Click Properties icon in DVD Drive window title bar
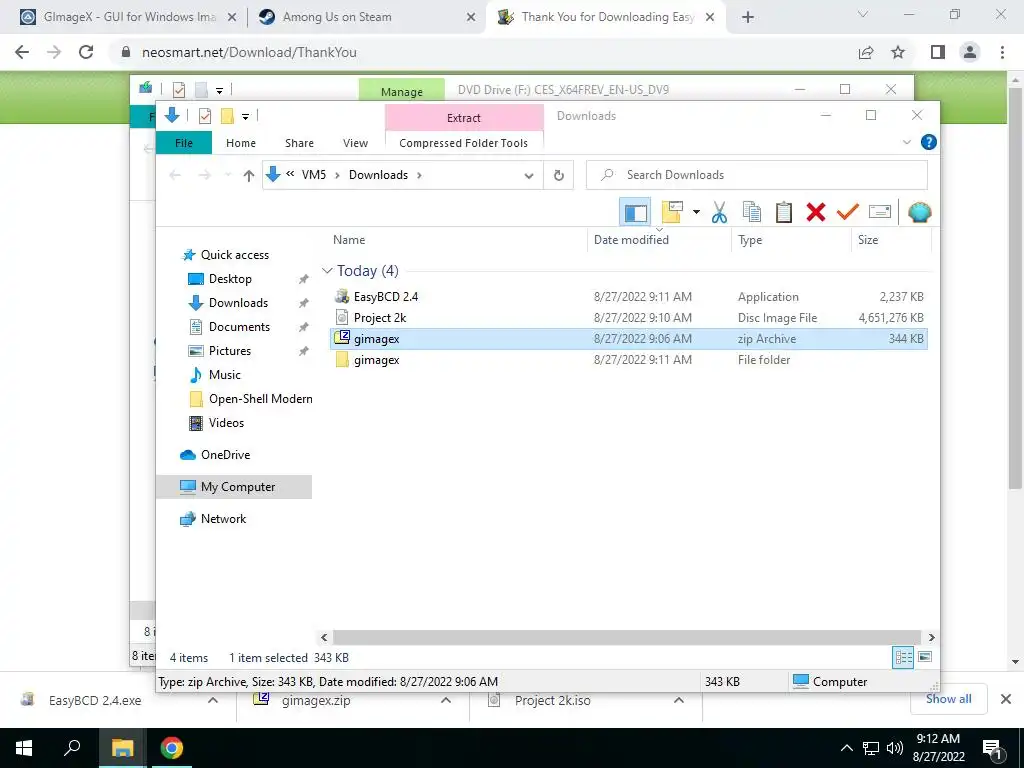 pos(179,89)
